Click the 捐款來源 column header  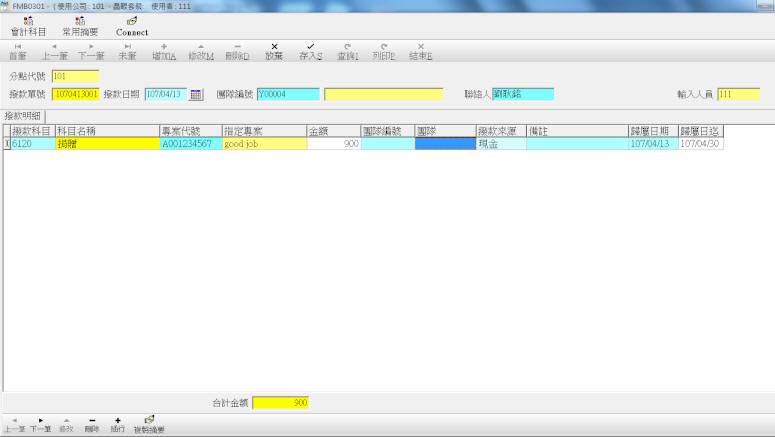(x=500, y=131)
